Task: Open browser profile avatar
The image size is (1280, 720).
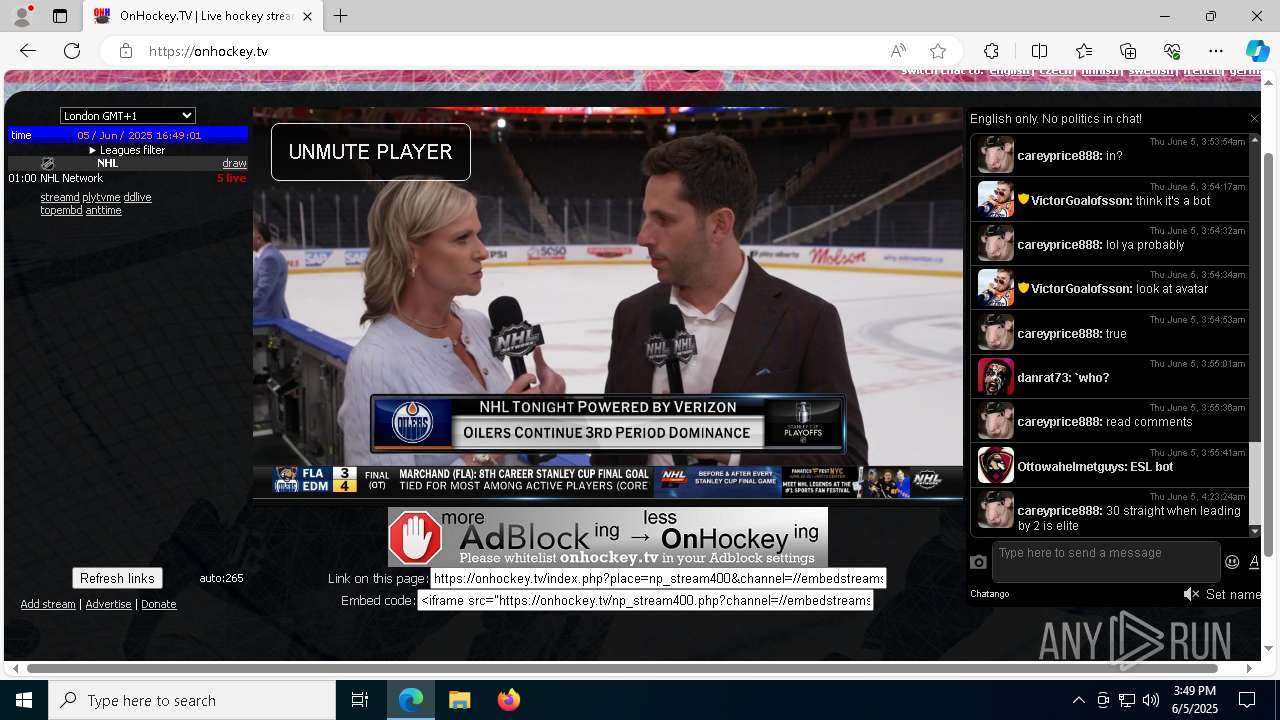Action: [x=21, y=16]
